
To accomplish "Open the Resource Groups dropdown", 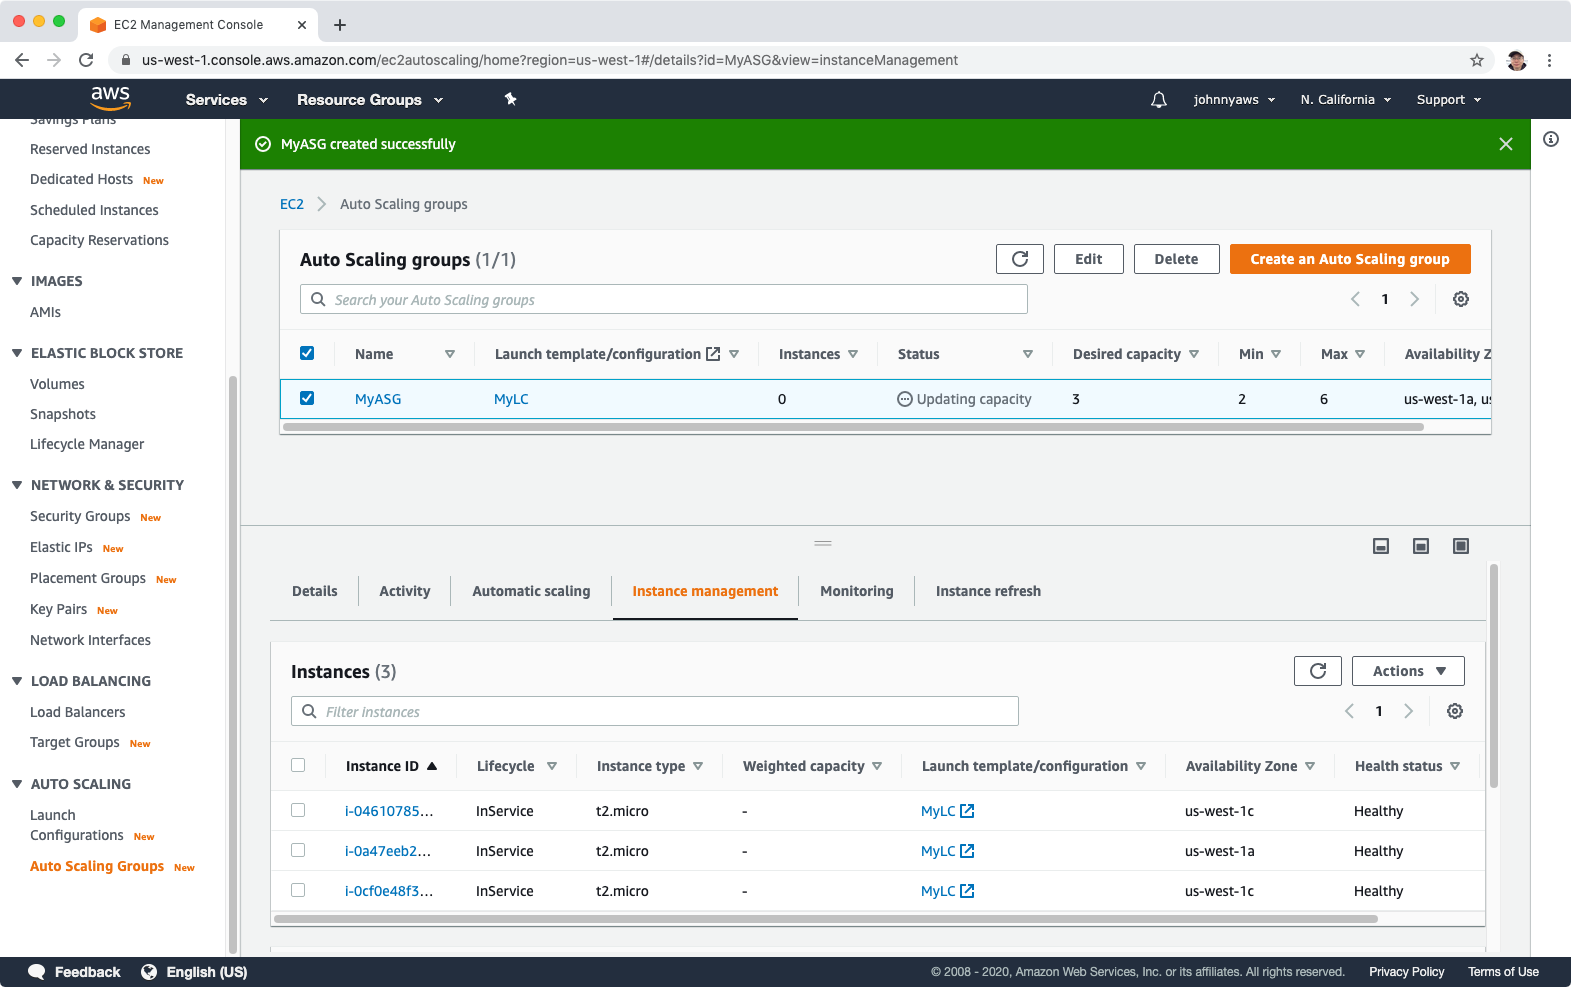I will 370,100.
